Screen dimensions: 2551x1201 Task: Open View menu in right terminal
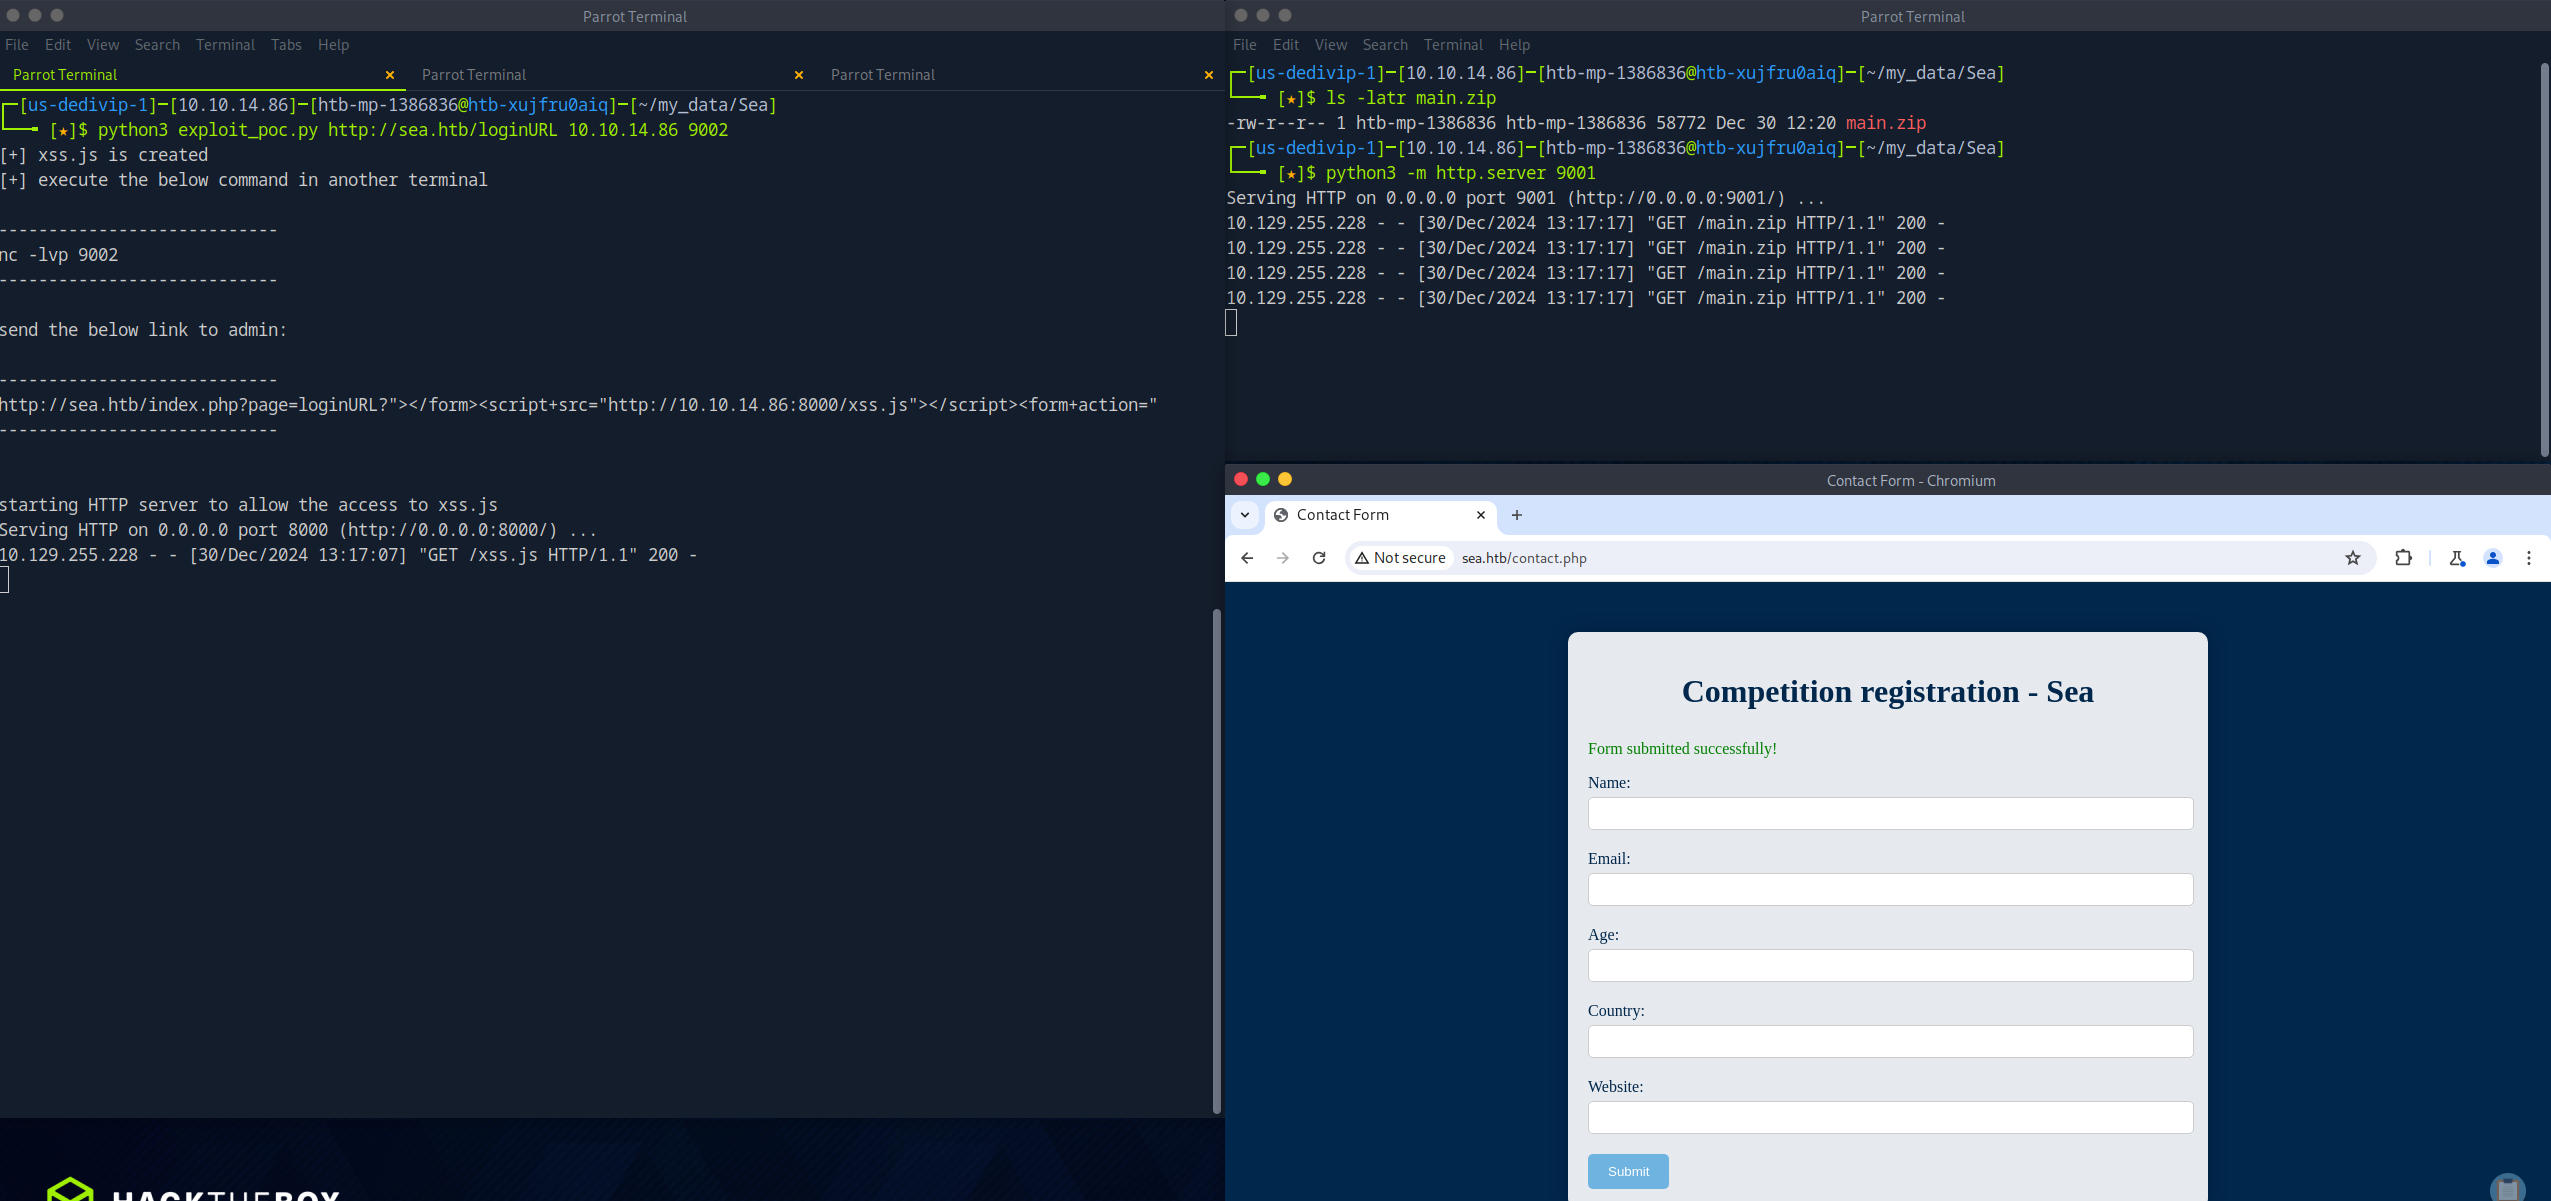[1331, 45]
